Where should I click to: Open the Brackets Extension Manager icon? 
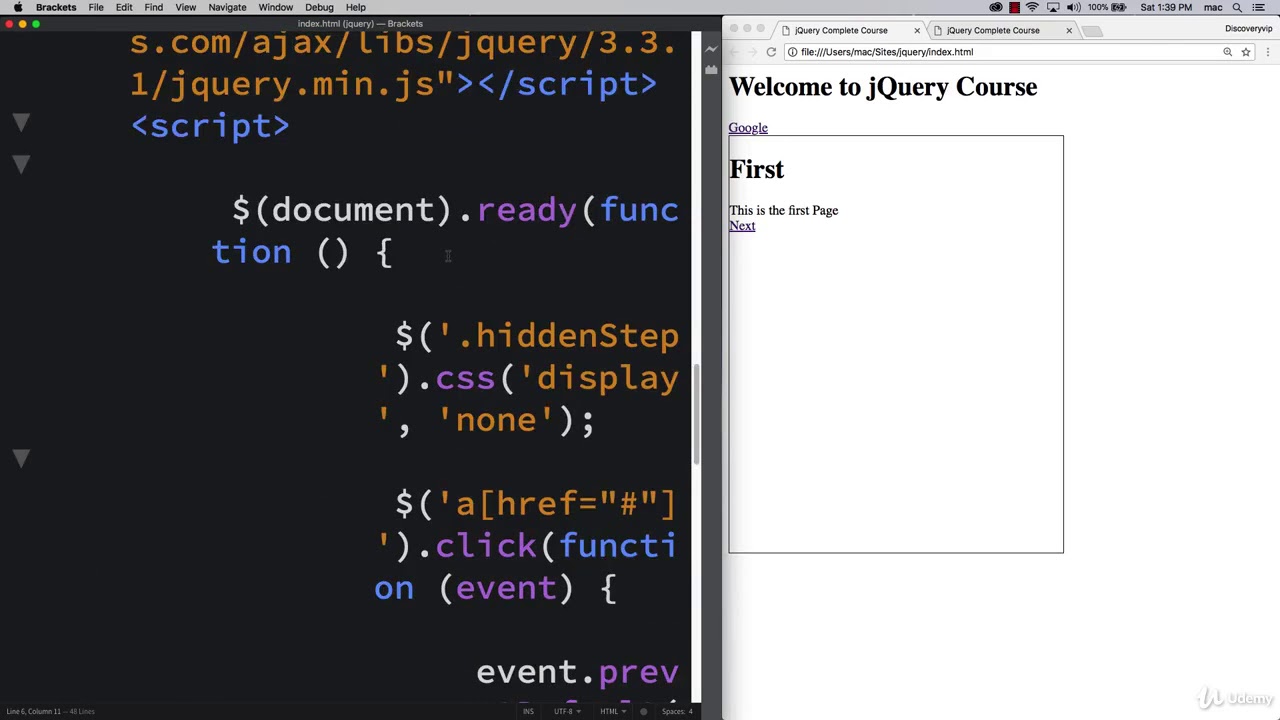(x=711, y=70)
